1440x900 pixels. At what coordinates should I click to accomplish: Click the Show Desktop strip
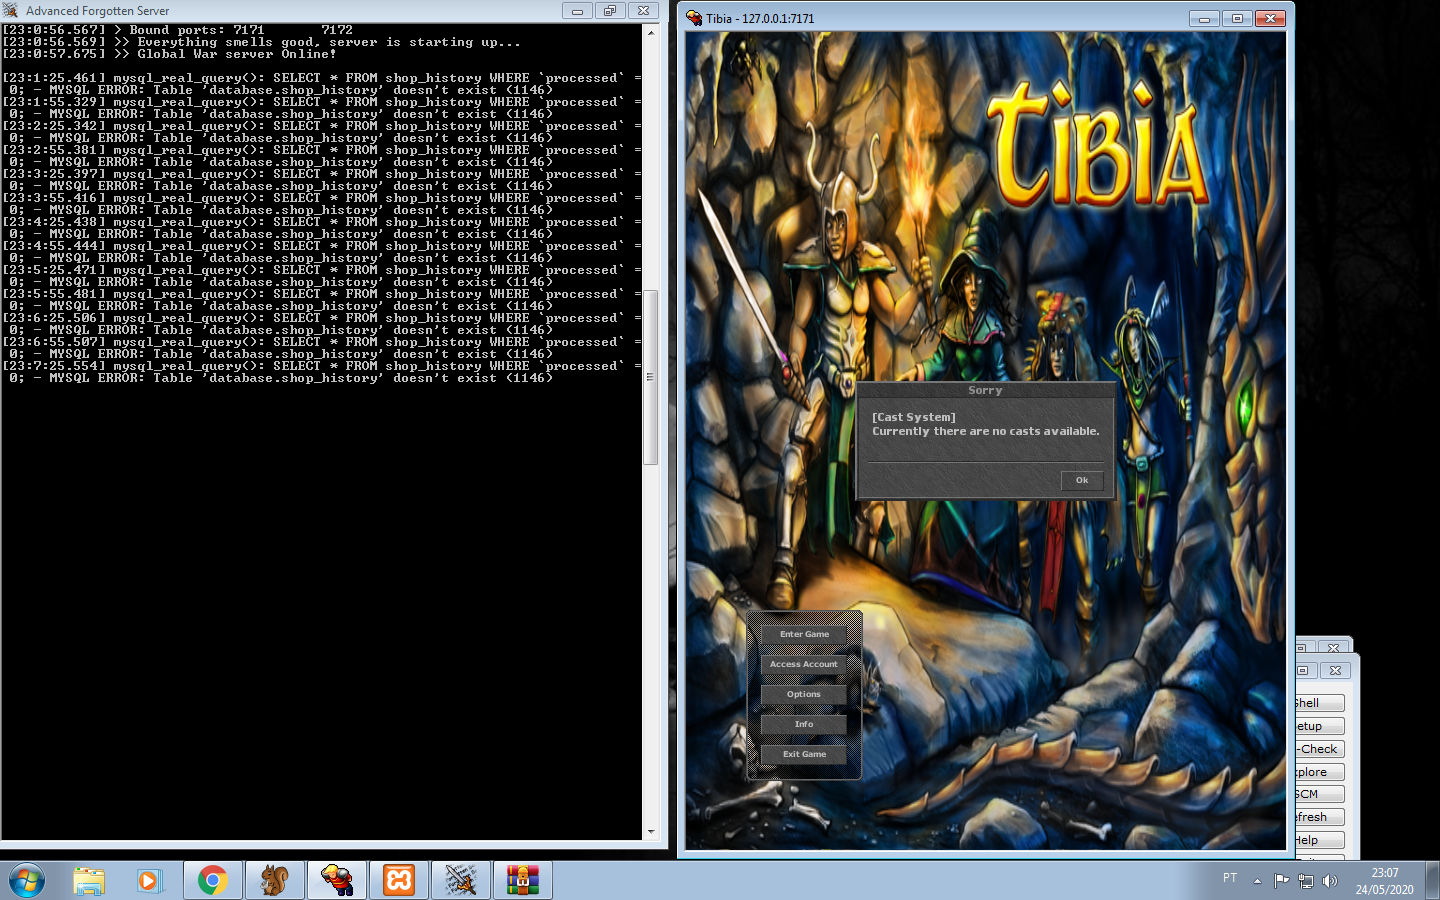(1432, 881)
